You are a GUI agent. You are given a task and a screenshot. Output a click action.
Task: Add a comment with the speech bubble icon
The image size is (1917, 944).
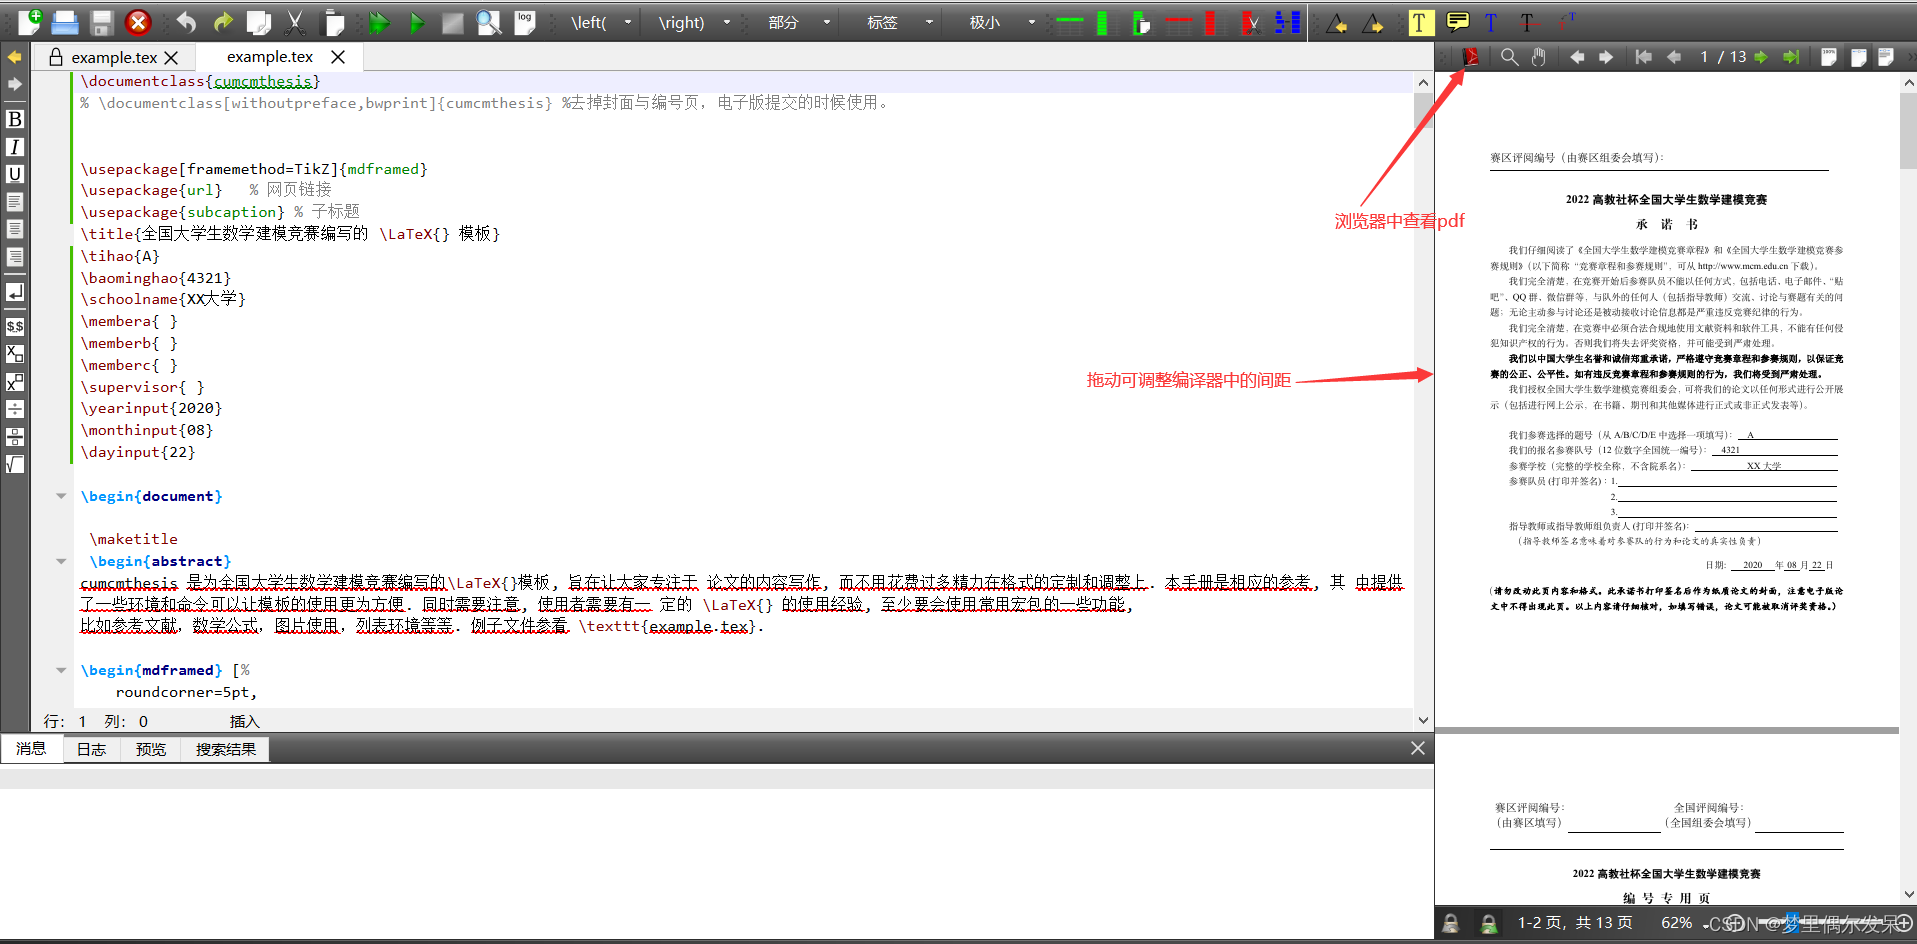(1458, 21)
